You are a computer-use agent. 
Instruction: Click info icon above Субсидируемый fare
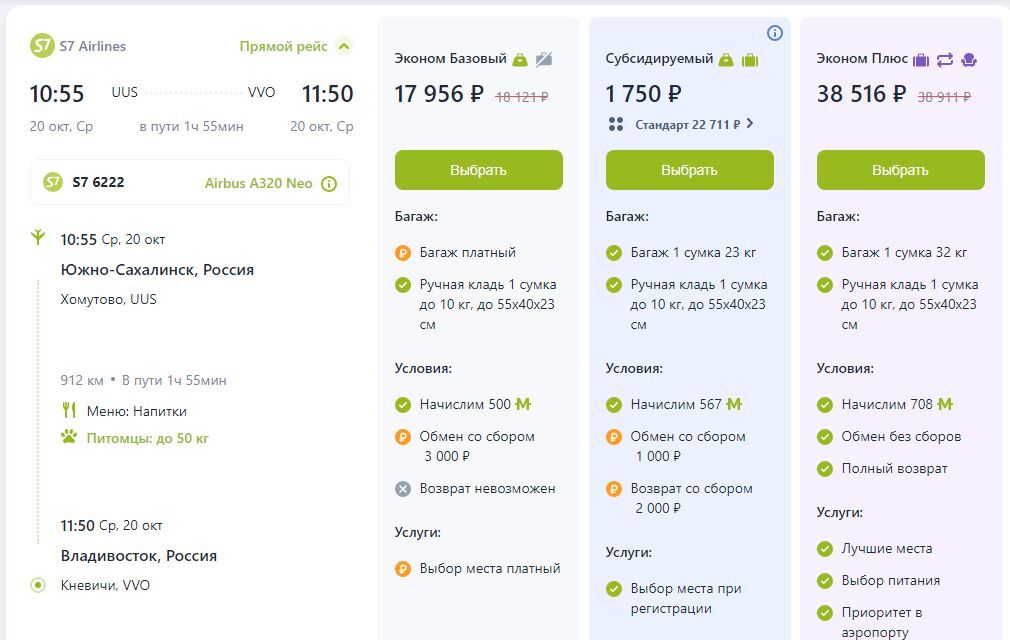point(775,33)
